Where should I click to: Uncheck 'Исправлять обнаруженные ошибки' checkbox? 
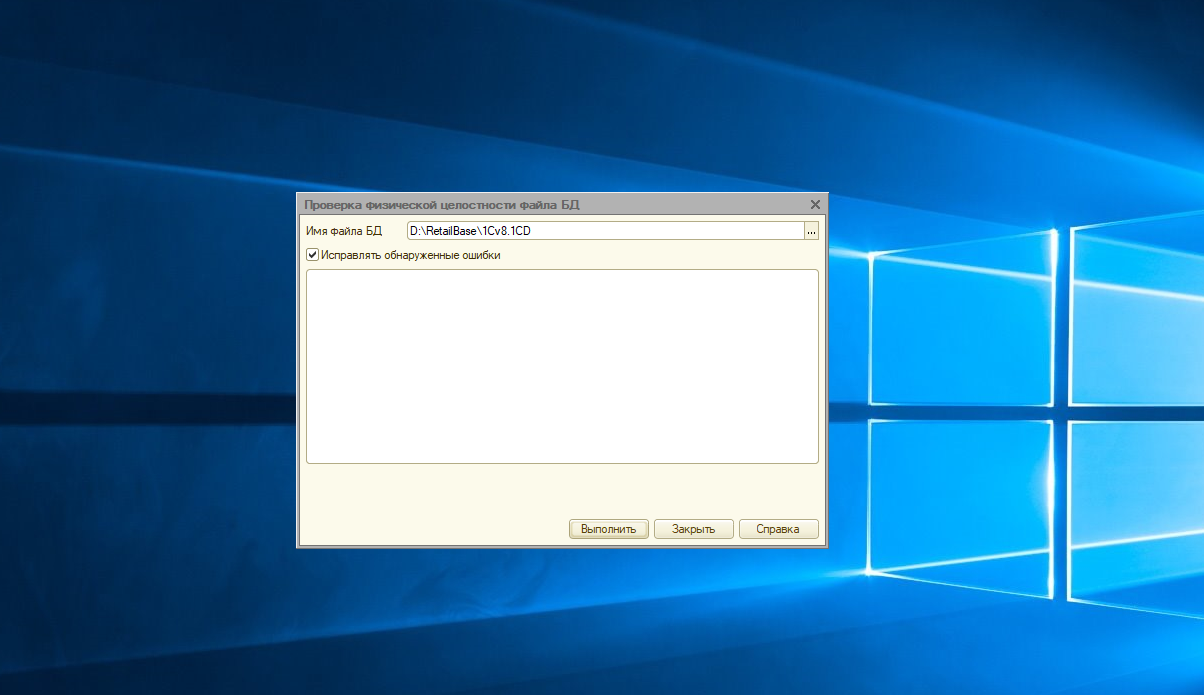click(x=312, y=255)
